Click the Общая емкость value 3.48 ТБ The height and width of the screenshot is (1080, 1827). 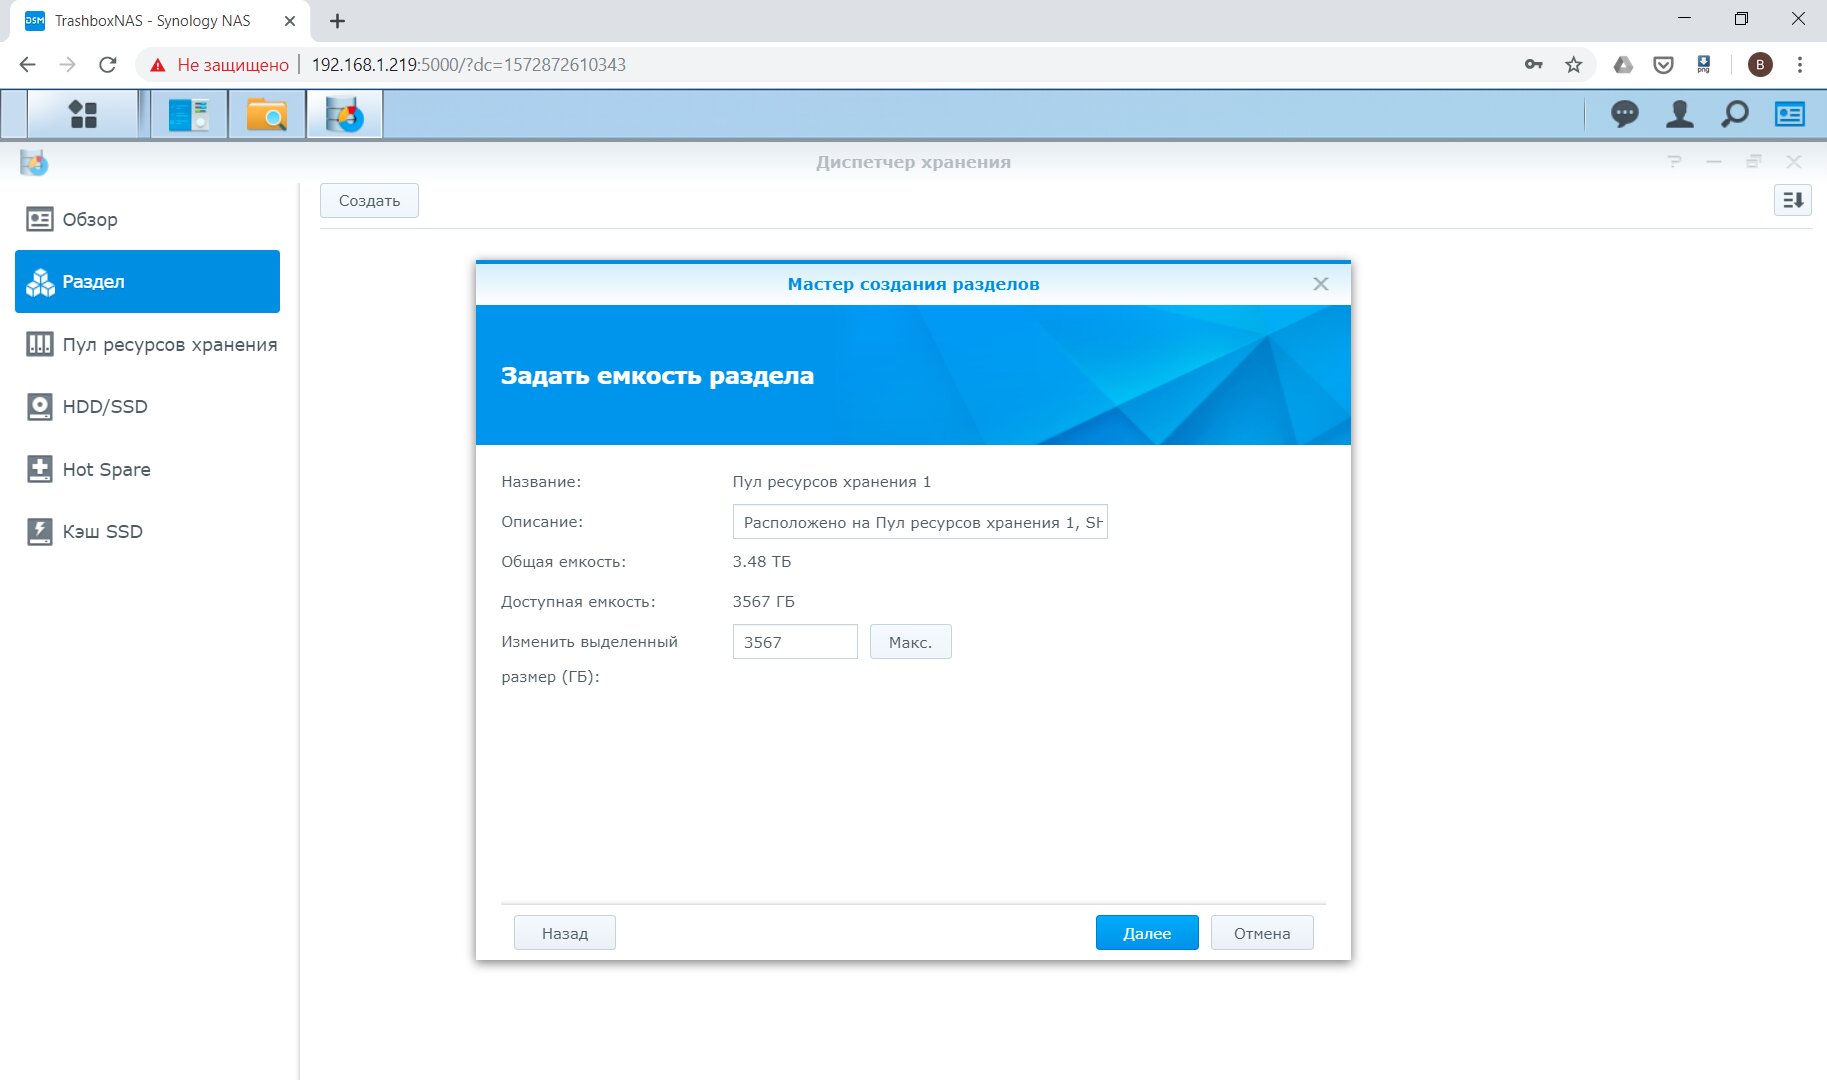[x=762, y=562]
